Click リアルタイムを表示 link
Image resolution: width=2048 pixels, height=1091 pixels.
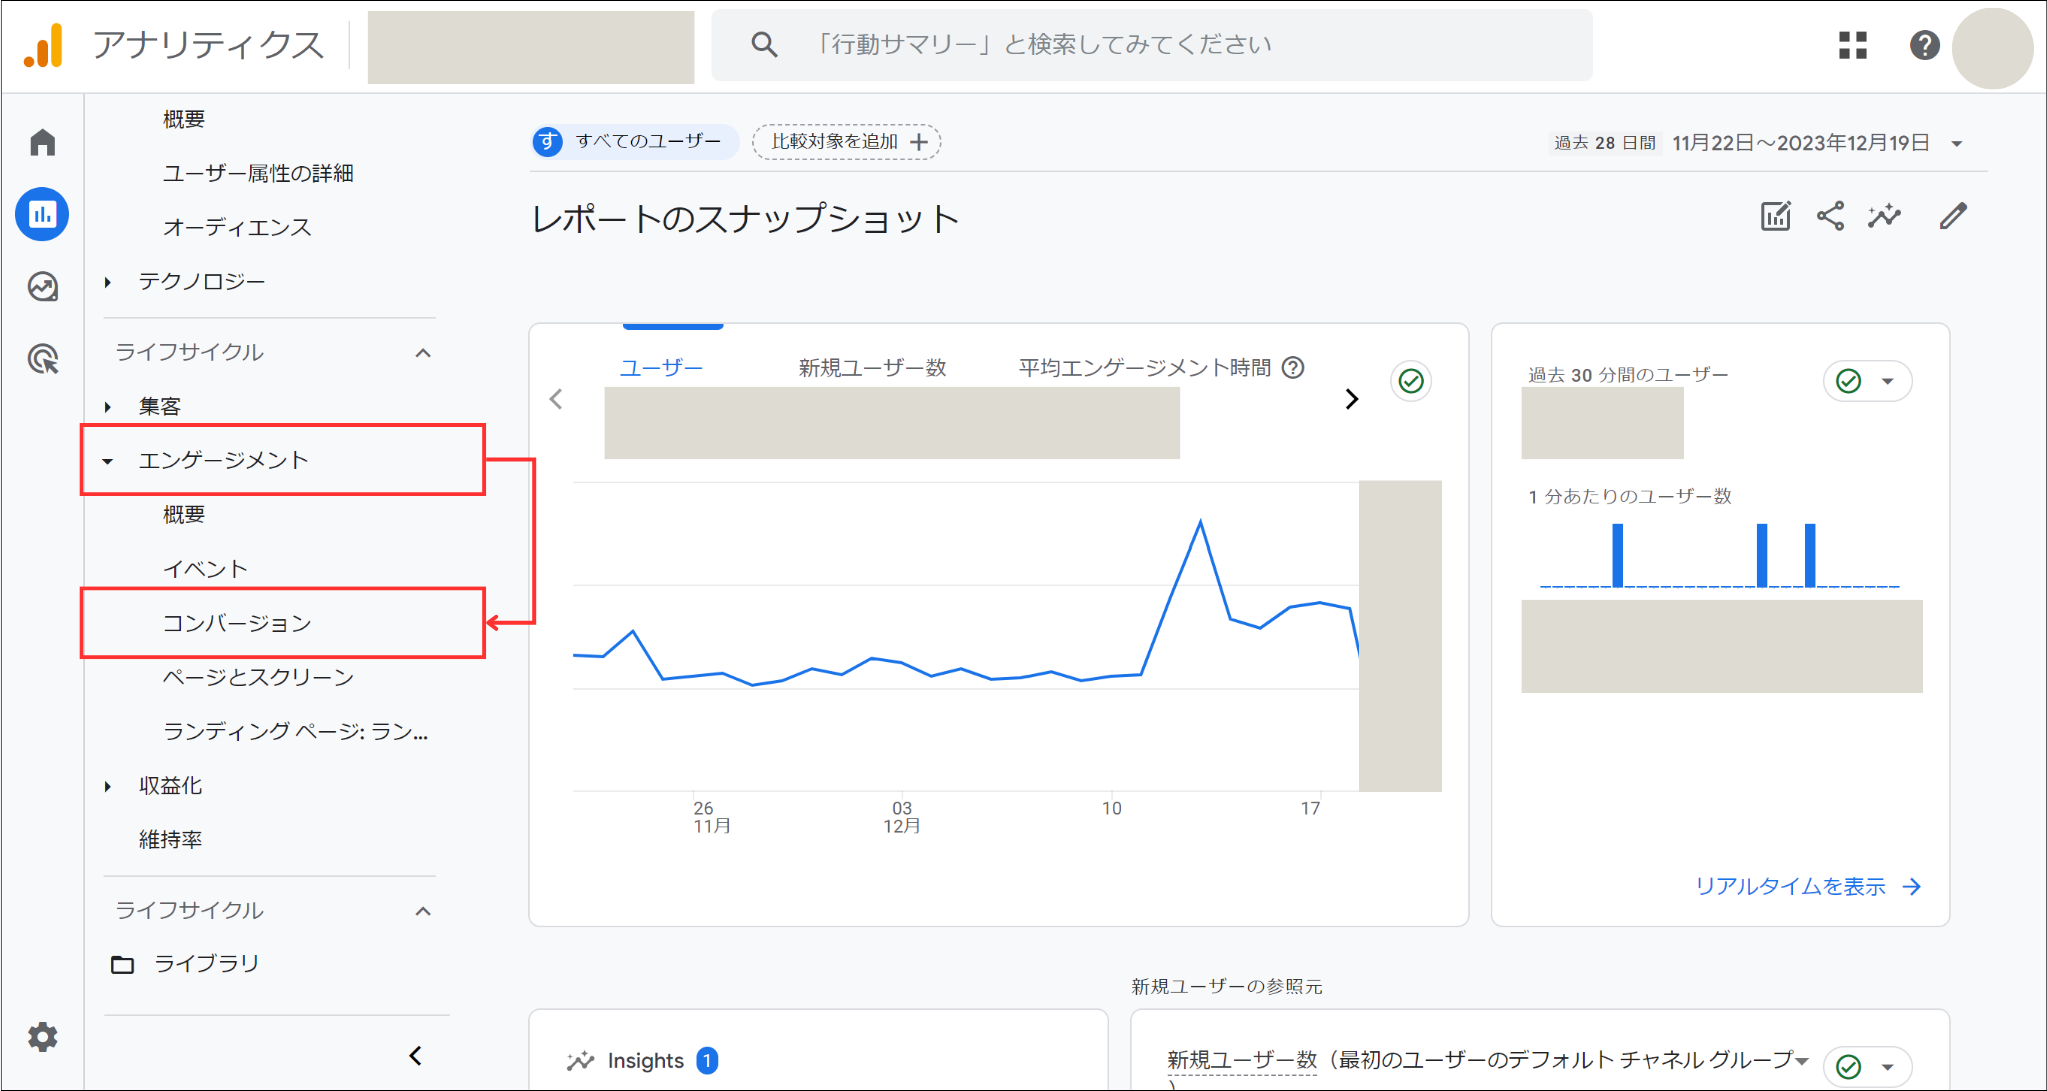pyautogui.click(x=1808, y=886)
